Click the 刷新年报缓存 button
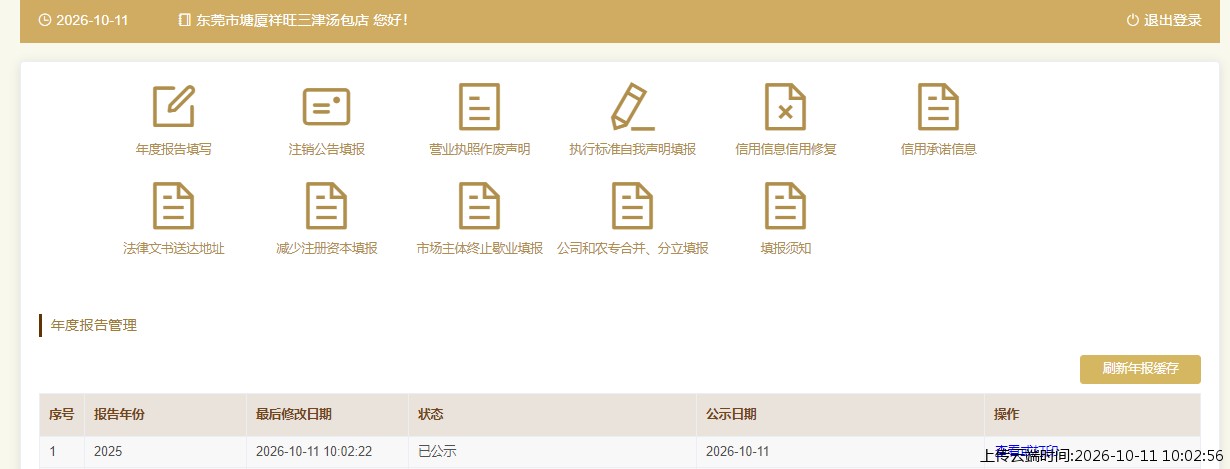This screenshot has width=1230, height=469. click(1140, 368)
